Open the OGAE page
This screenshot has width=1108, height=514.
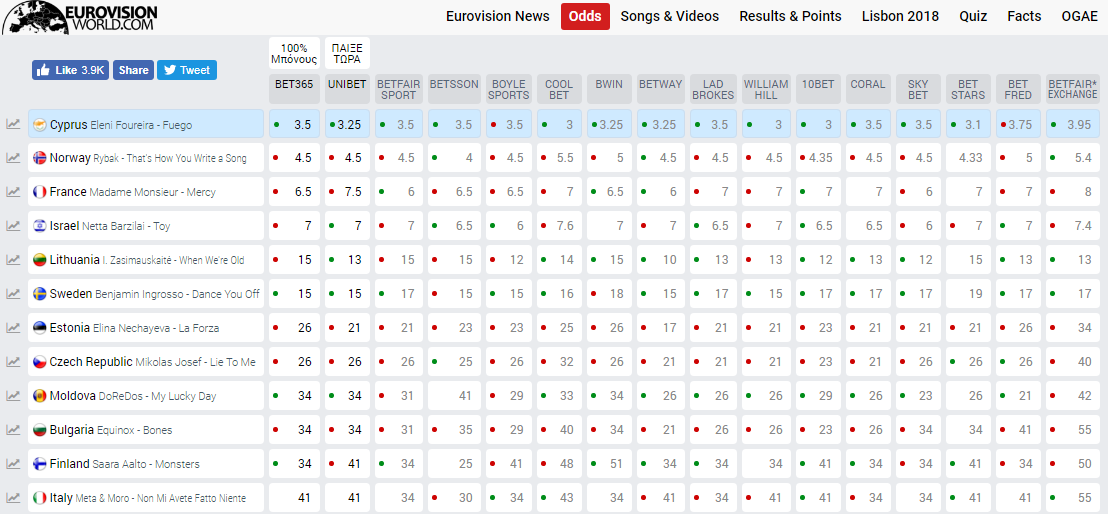tap(1079, 16)
